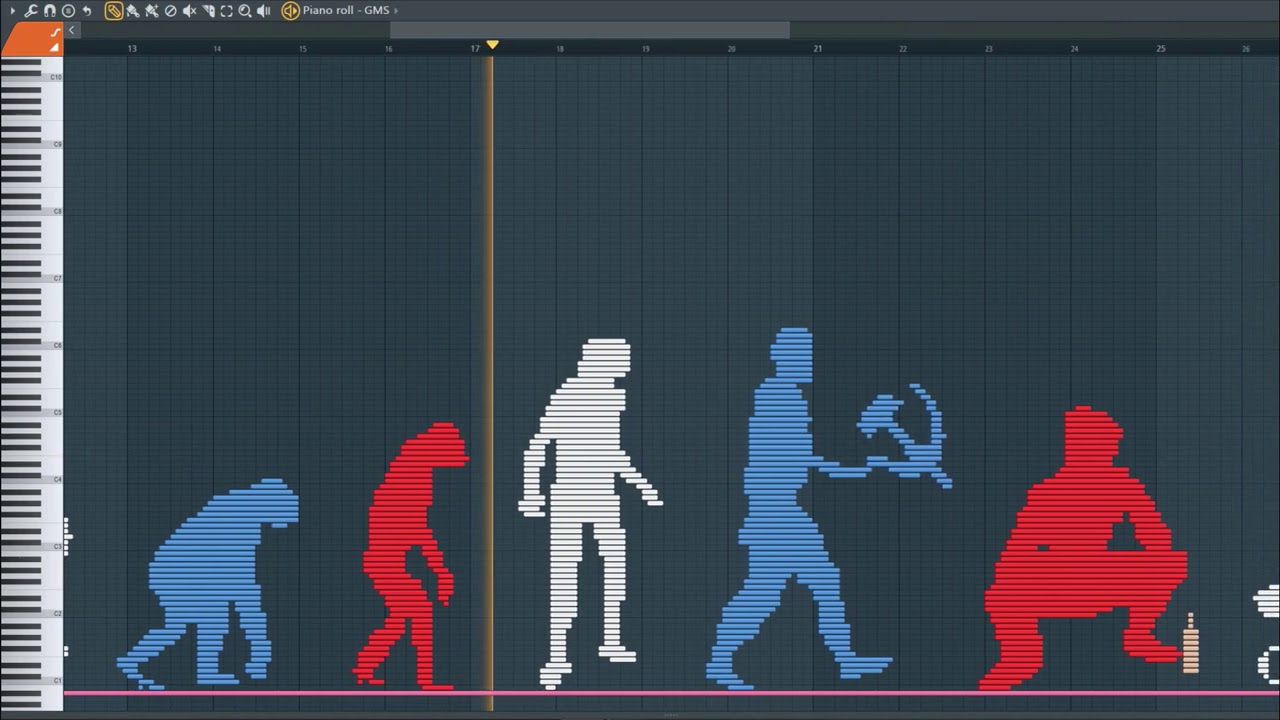Select the Slice tool
Screen dimensions: 1280x720
coord(208,11)
